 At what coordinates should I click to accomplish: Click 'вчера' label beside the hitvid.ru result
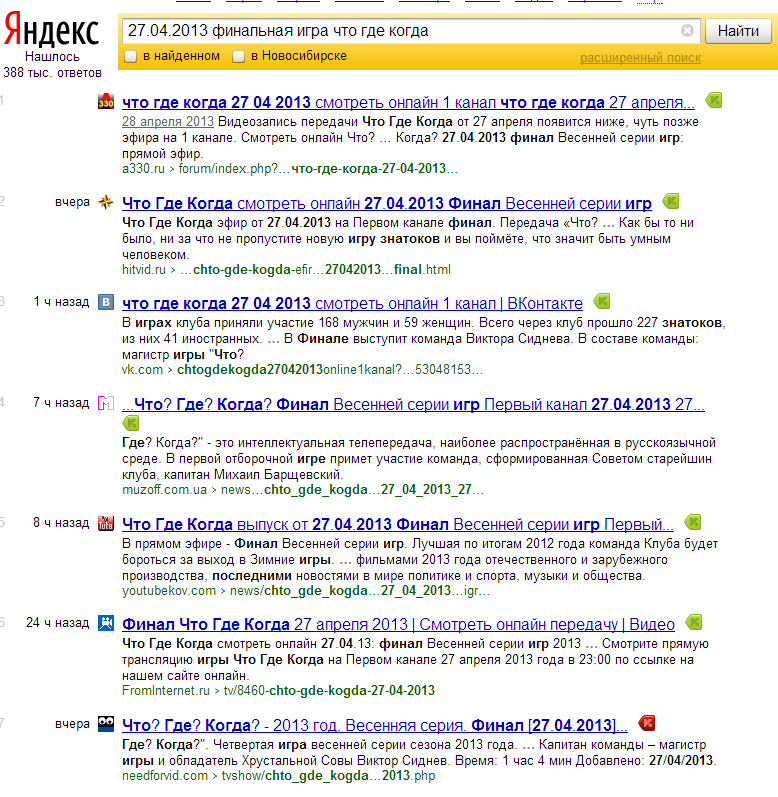[x=72, y=202]
